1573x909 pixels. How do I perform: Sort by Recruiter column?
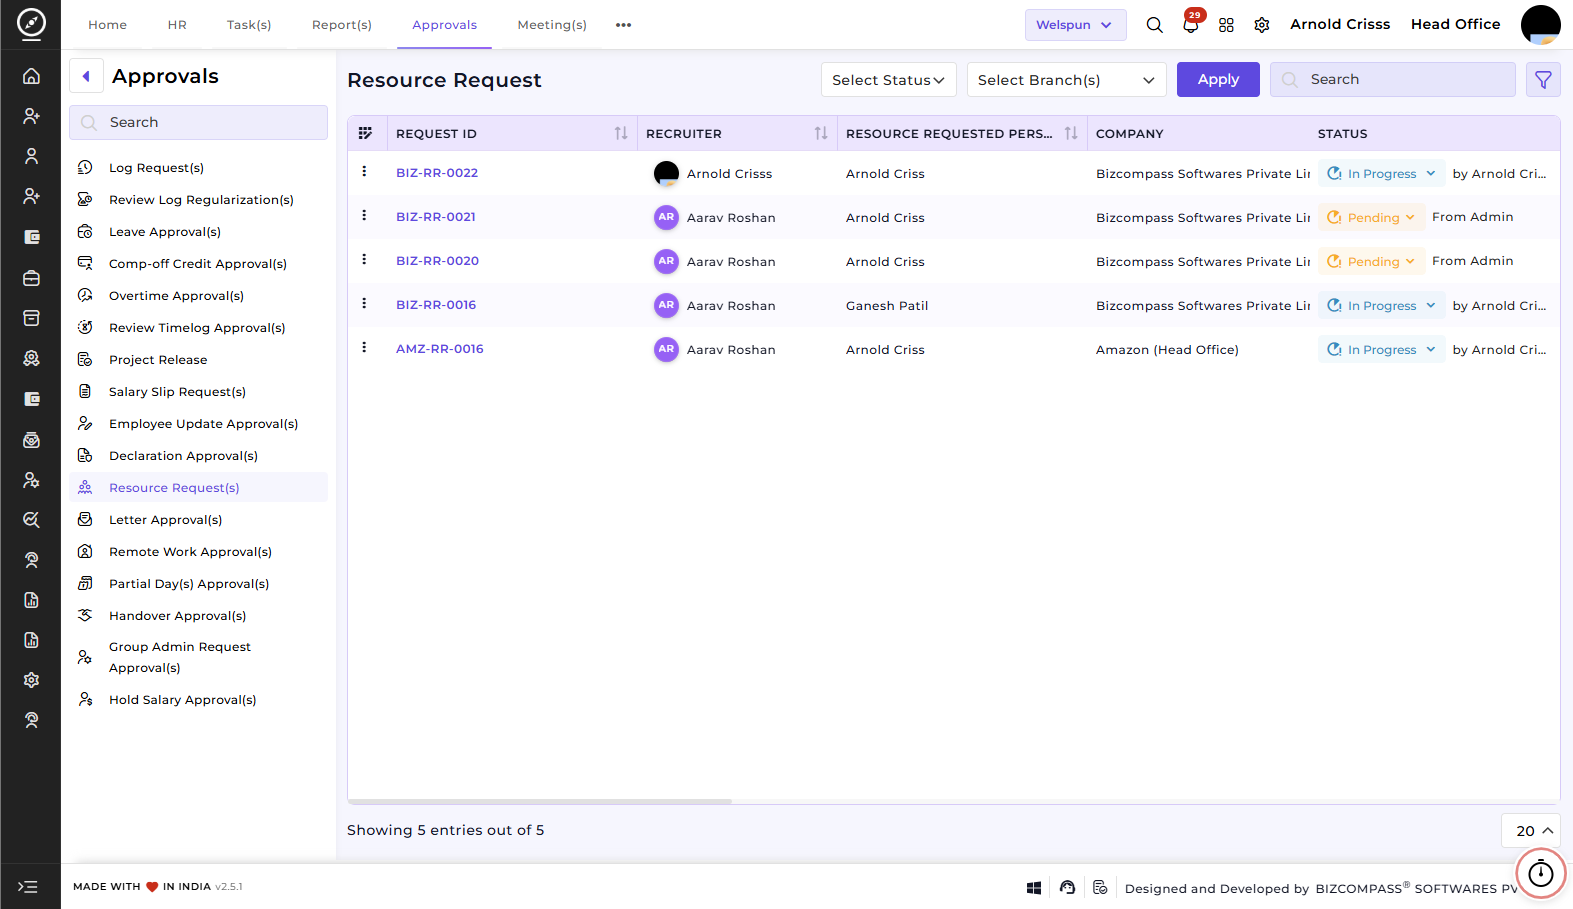(820, 133)
